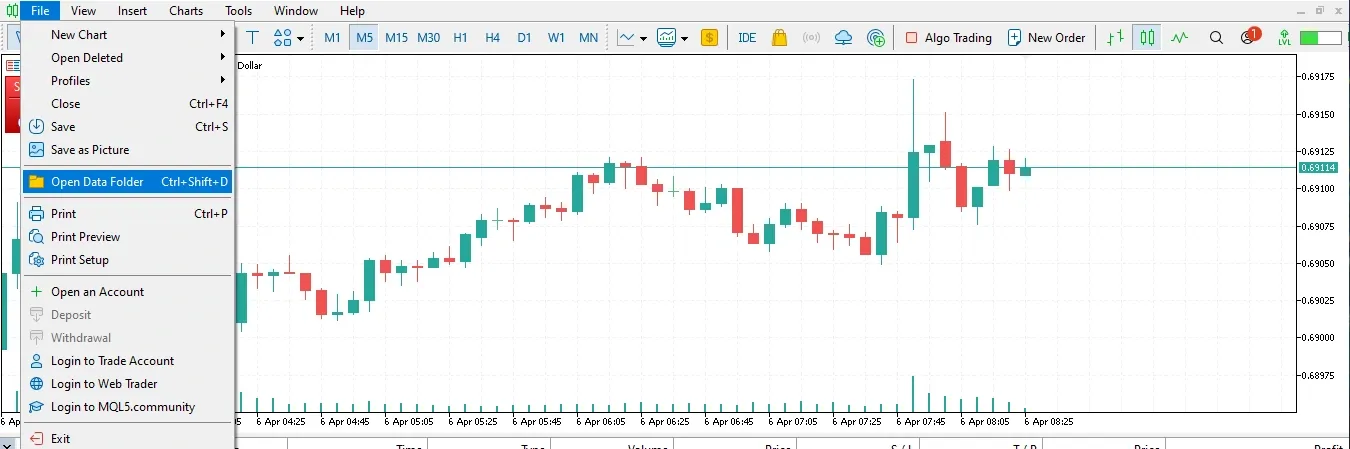The image size is (1350, 449).
Task: Open the Market shopping bag icon
Action: click(779, 38)
